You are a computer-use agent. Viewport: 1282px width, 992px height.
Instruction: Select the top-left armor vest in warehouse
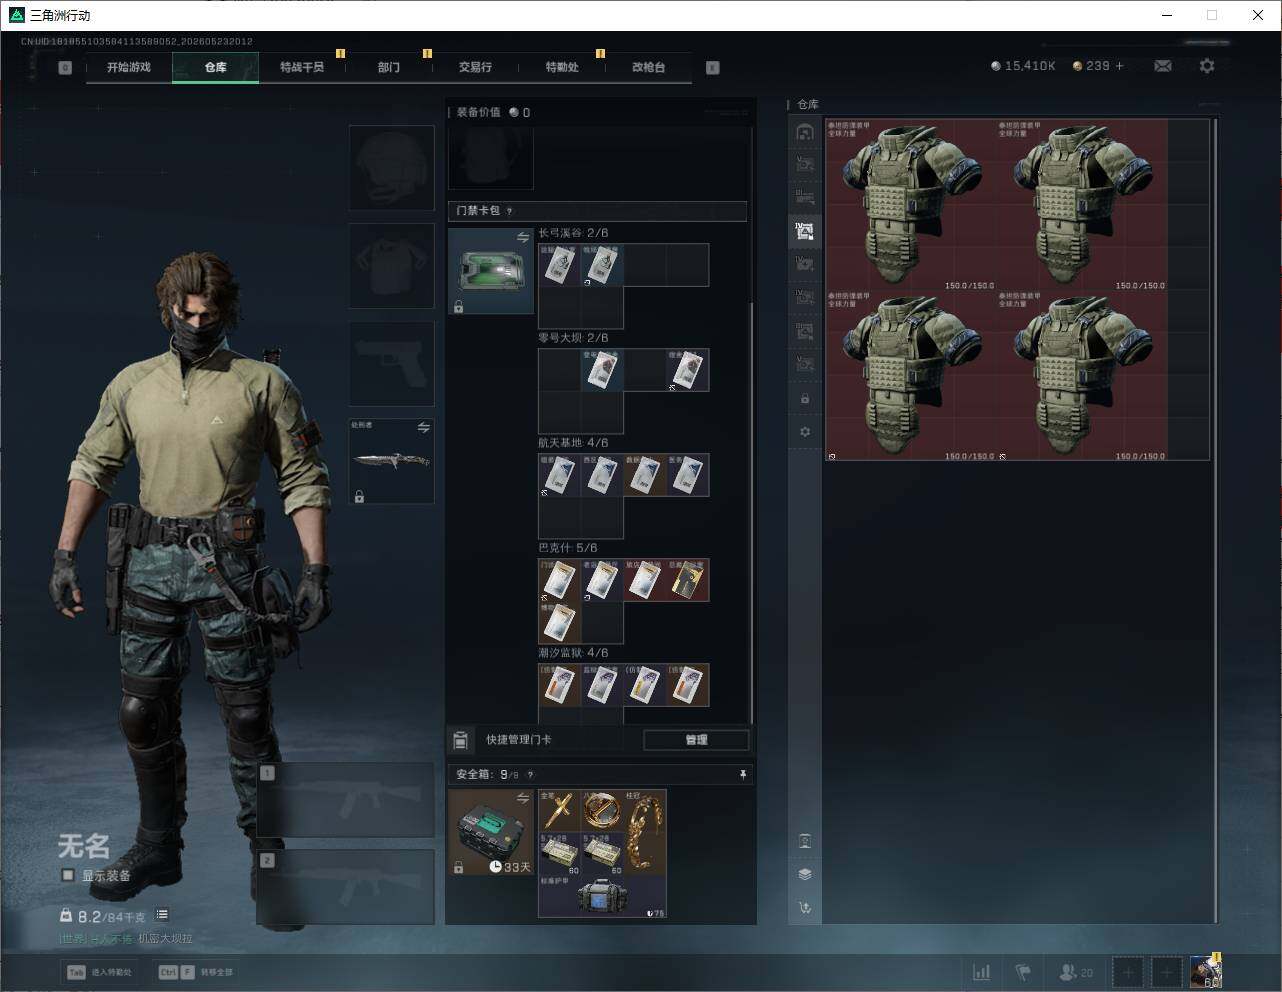tap(911, 205)
